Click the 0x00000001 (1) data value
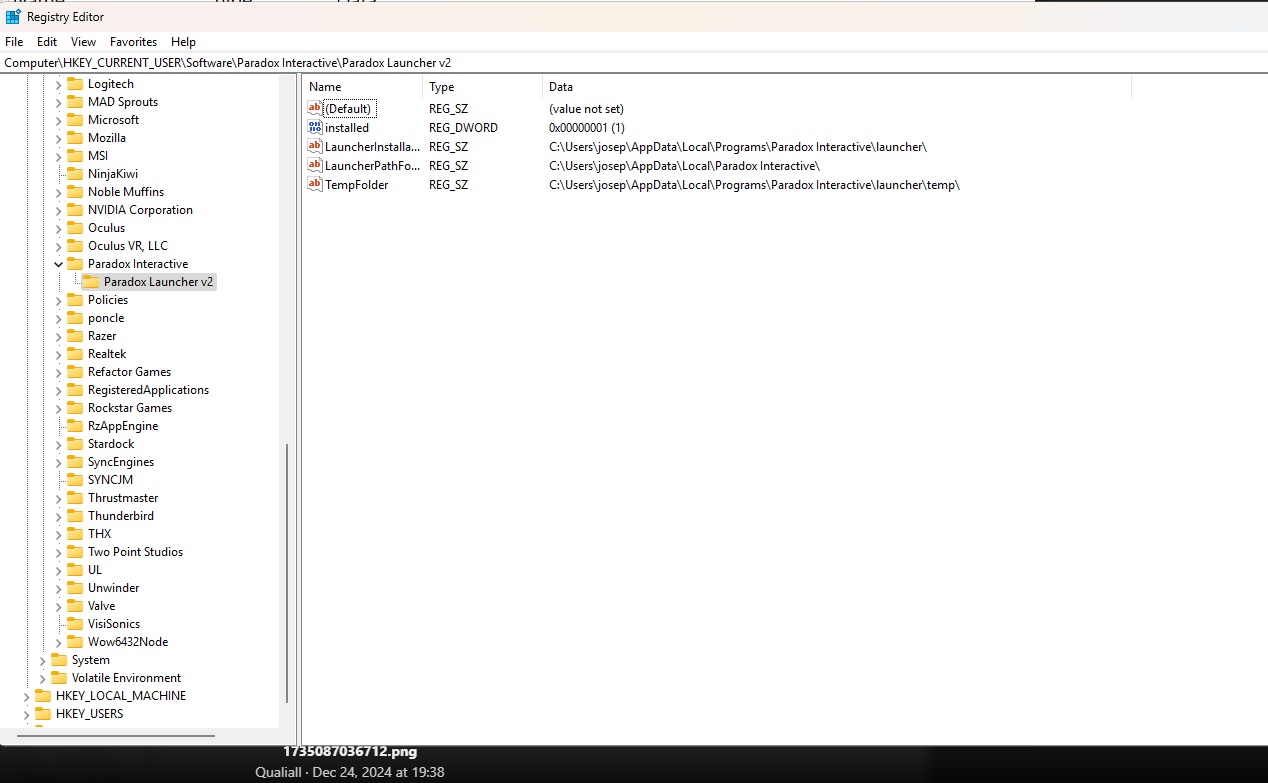Screen dimensions: 1268x783 587,128
